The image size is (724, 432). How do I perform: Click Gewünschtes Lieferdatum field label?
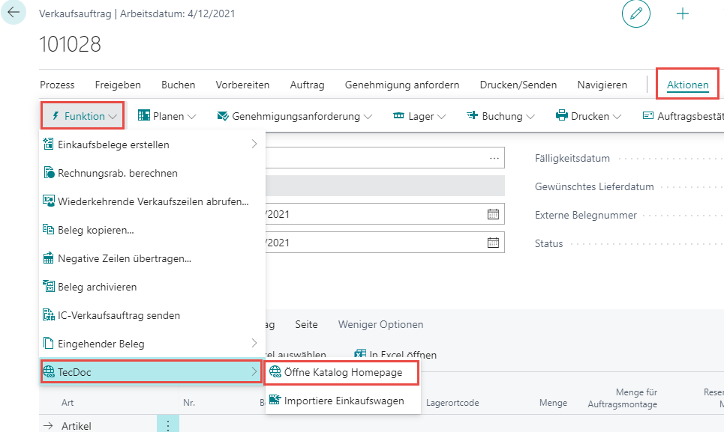[x=594, y=187]
